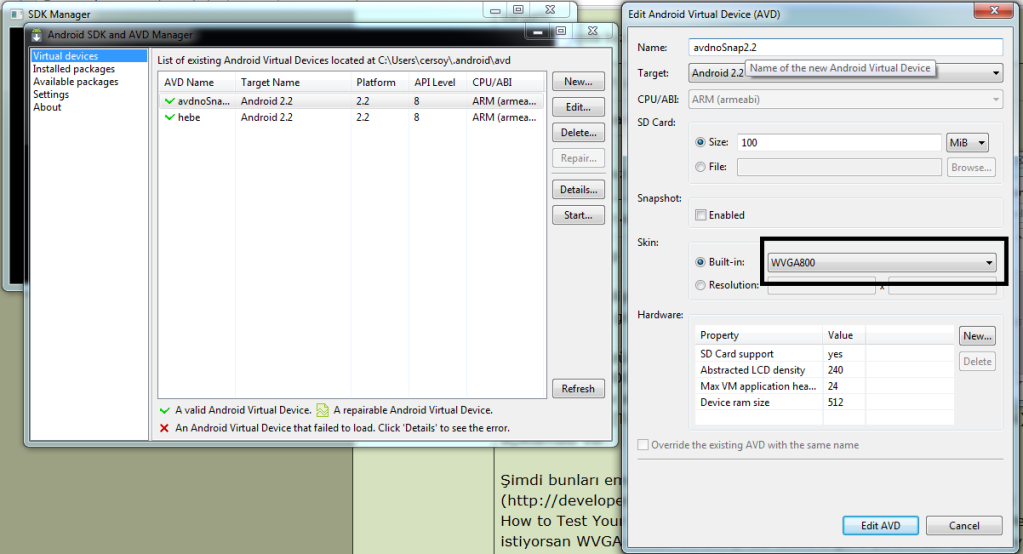Open the MiB size unit dropdown
Image resolution: width=1023 pixels, height=554 pixels.
[x=967, y=143]
